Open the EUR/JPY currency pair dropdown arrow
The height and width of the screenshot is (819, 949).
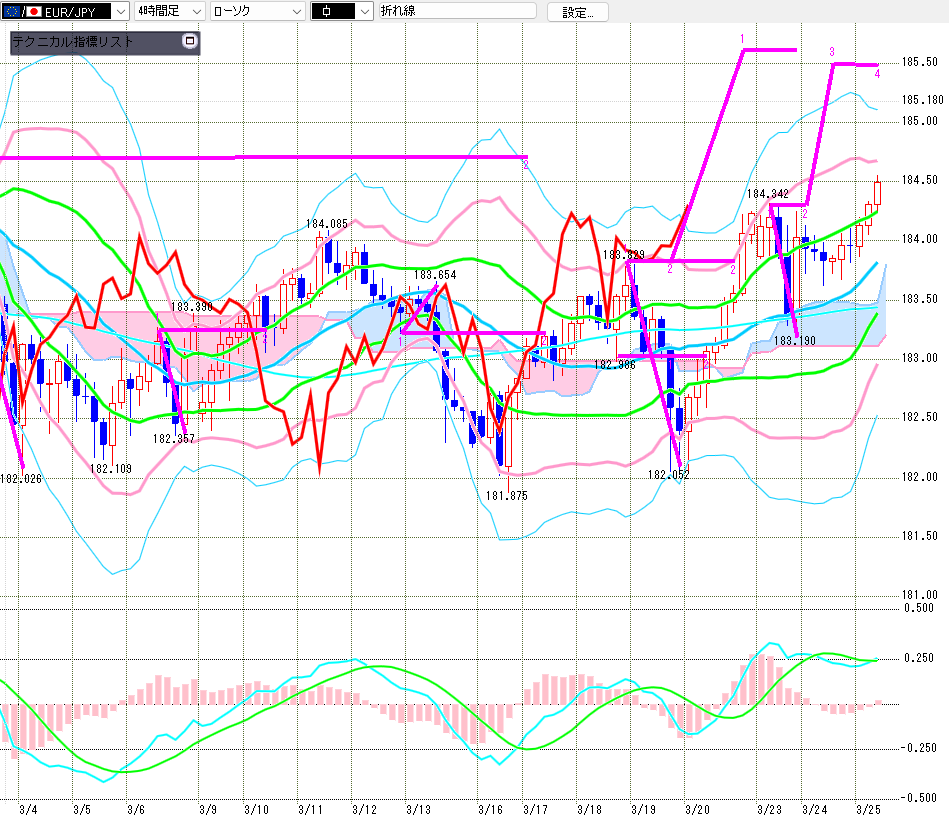pyautogui.click(x=120, y=11)
